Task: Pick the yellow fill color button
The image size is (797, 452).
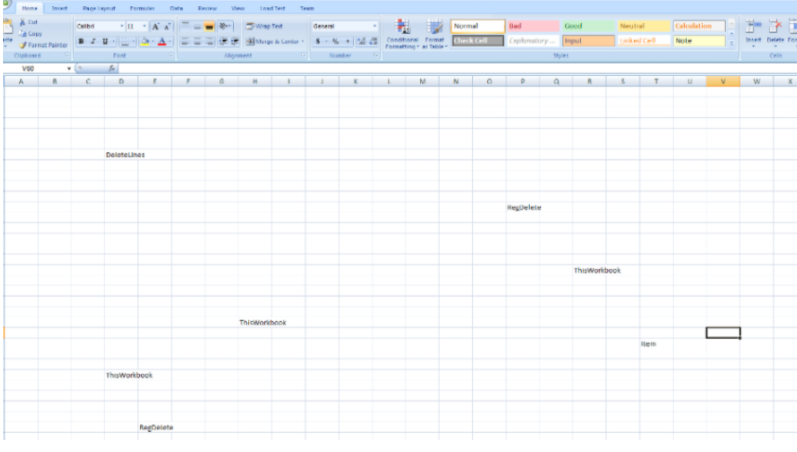Action: [143, 41]
